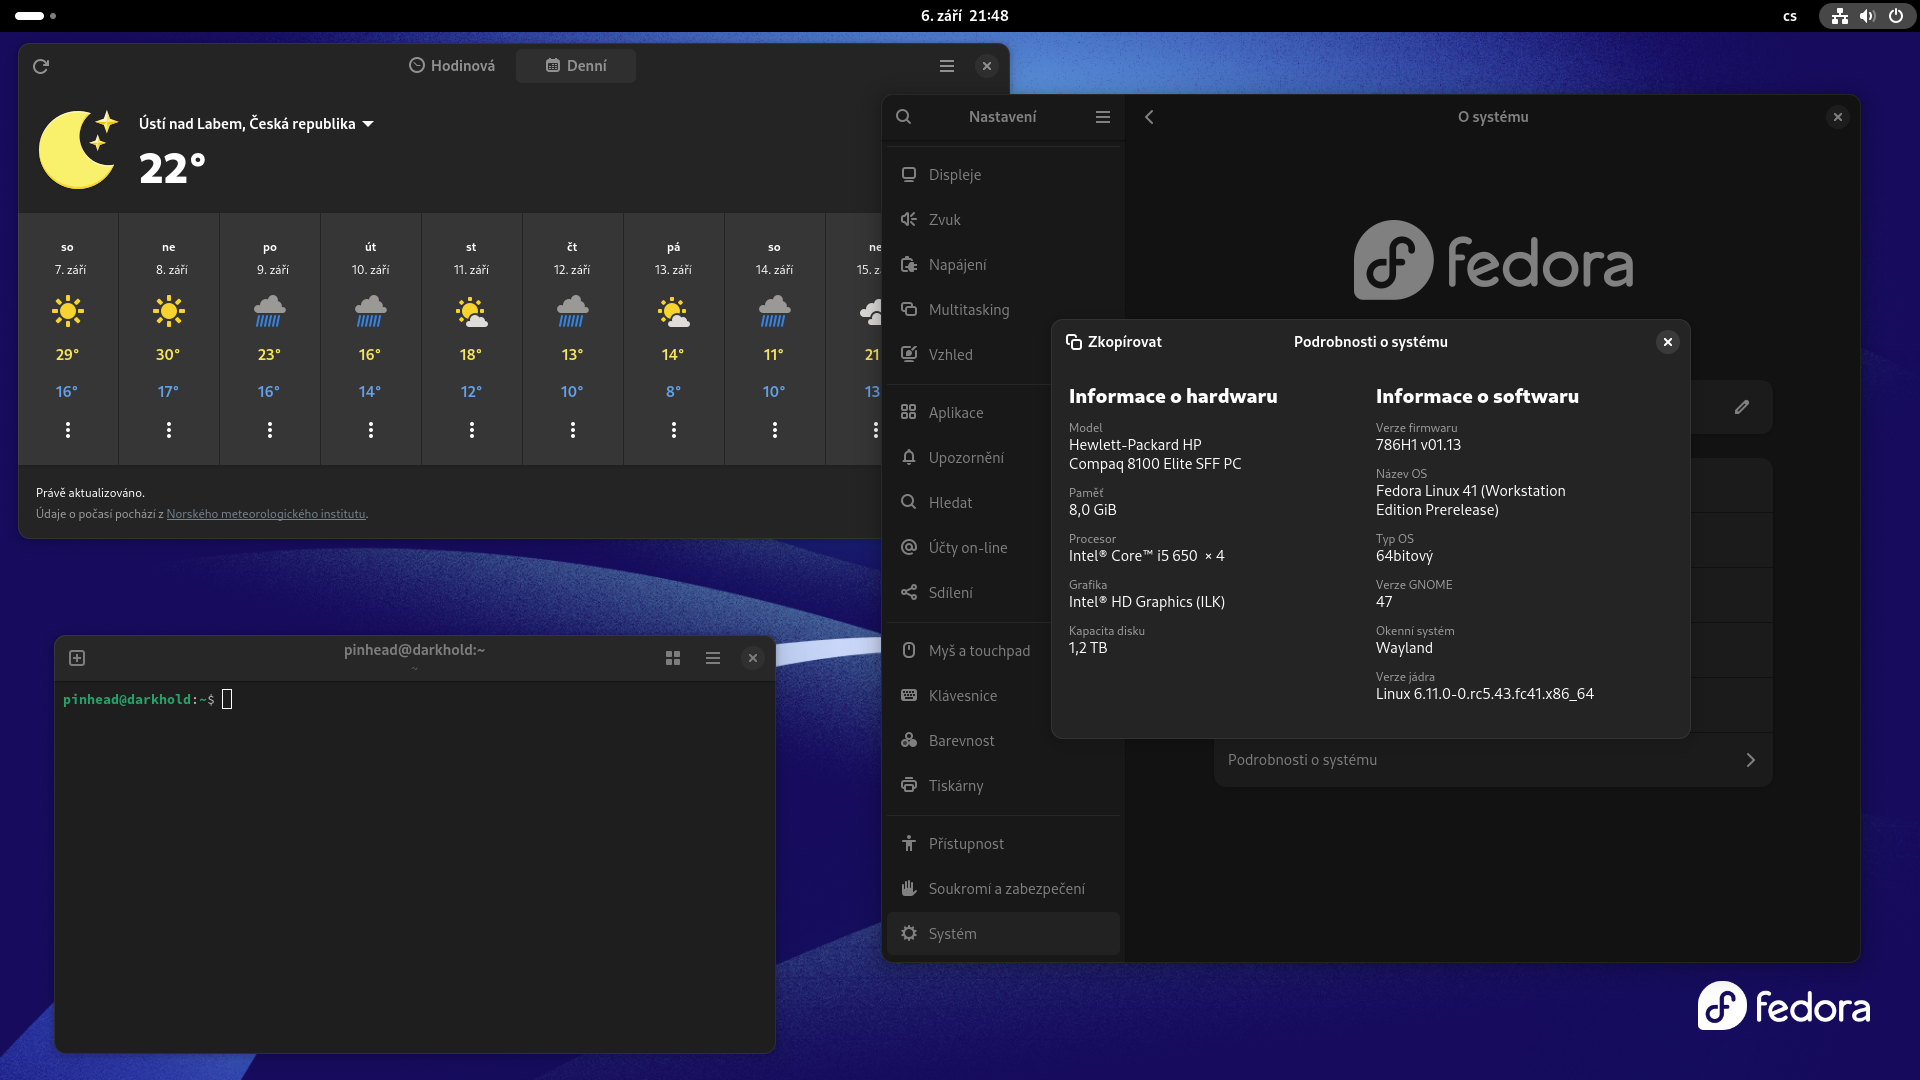Open Norského meteorologického institutu link
The image size is (1920, 1080).
[266, 514]
